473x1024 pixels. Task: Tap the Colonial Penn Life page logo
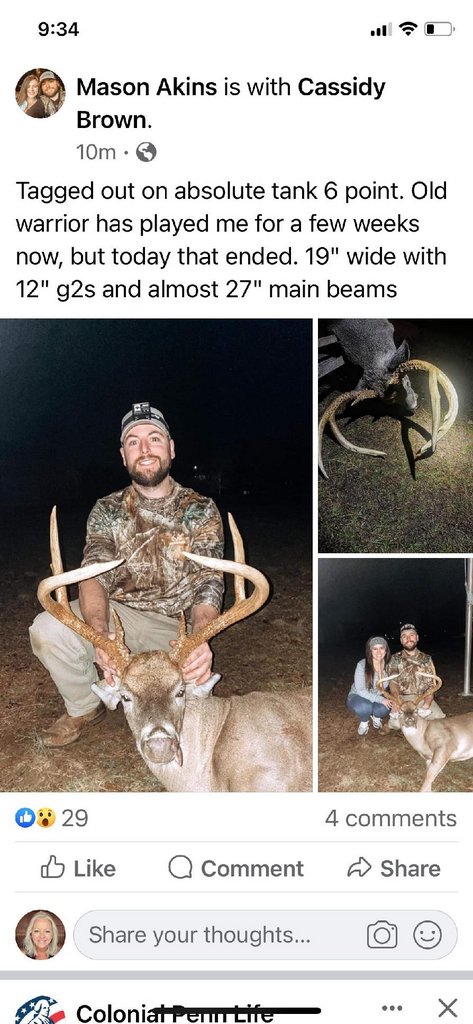pos(41,1010)
